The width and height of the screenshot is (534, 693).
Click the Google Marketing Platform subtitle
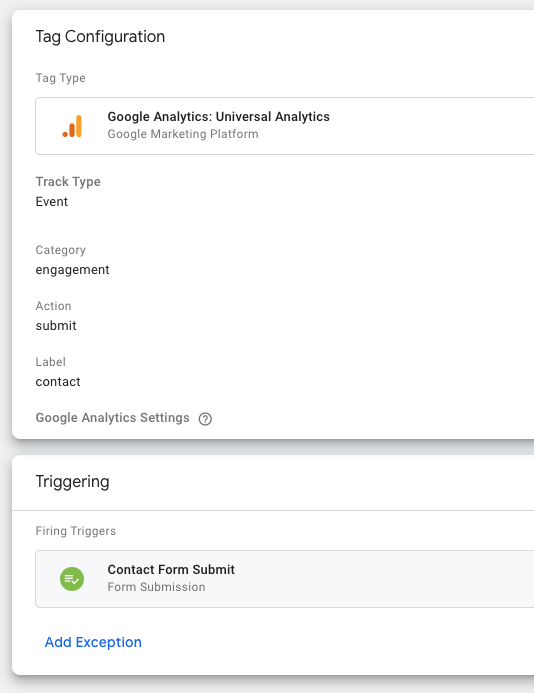click(183, 134)
